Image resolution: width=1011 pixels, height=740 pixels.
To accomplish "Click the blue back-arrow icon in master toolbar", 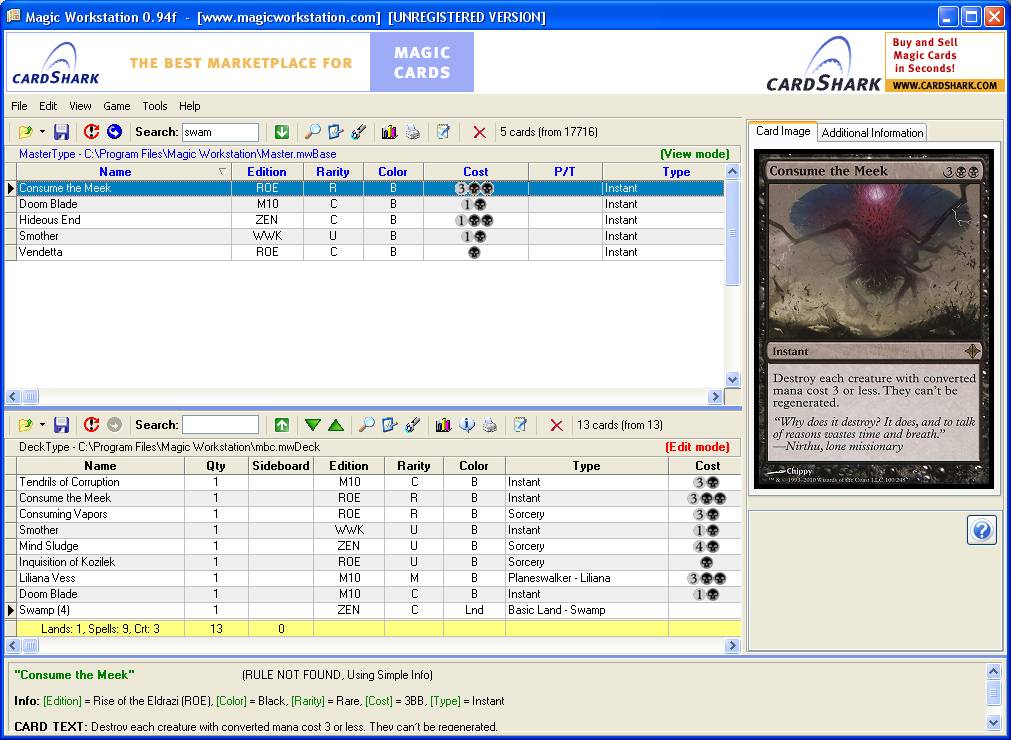I will [x=114, y=132].
